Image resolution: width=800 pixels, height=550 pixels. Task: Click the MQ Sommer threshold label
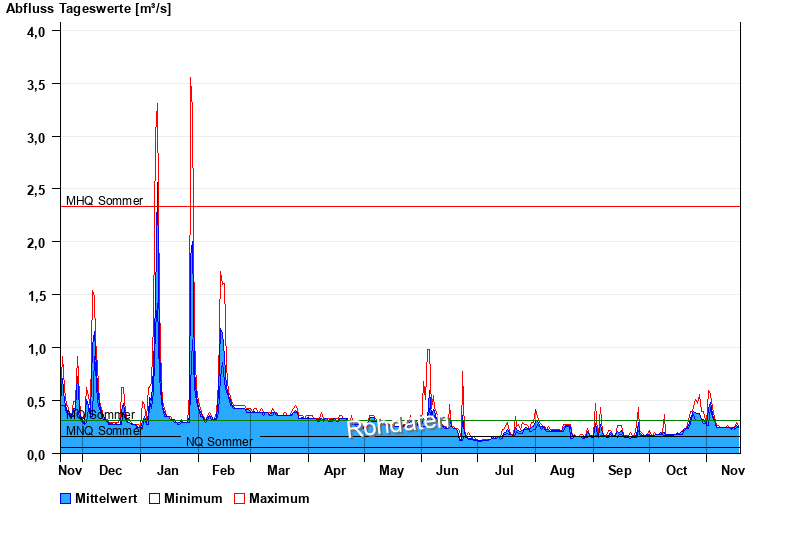point(100,415)
